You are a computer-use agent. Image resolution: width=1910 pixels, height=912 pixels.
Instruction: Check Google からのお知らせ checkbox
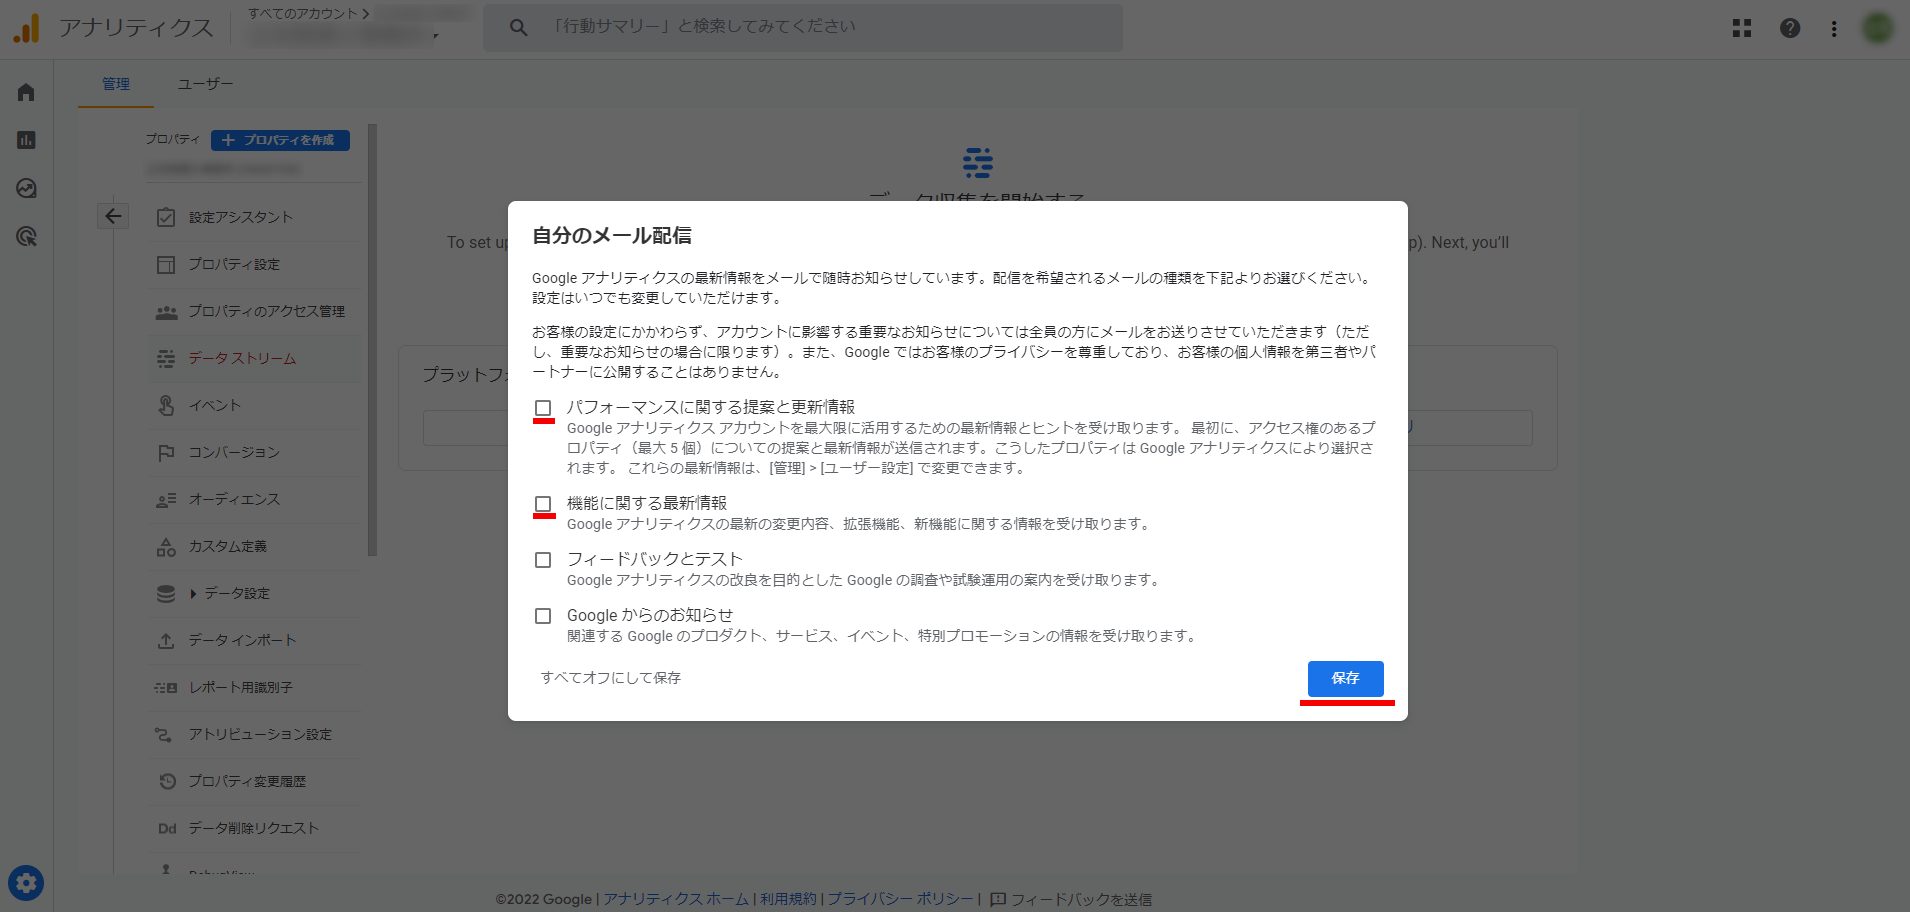543,616
